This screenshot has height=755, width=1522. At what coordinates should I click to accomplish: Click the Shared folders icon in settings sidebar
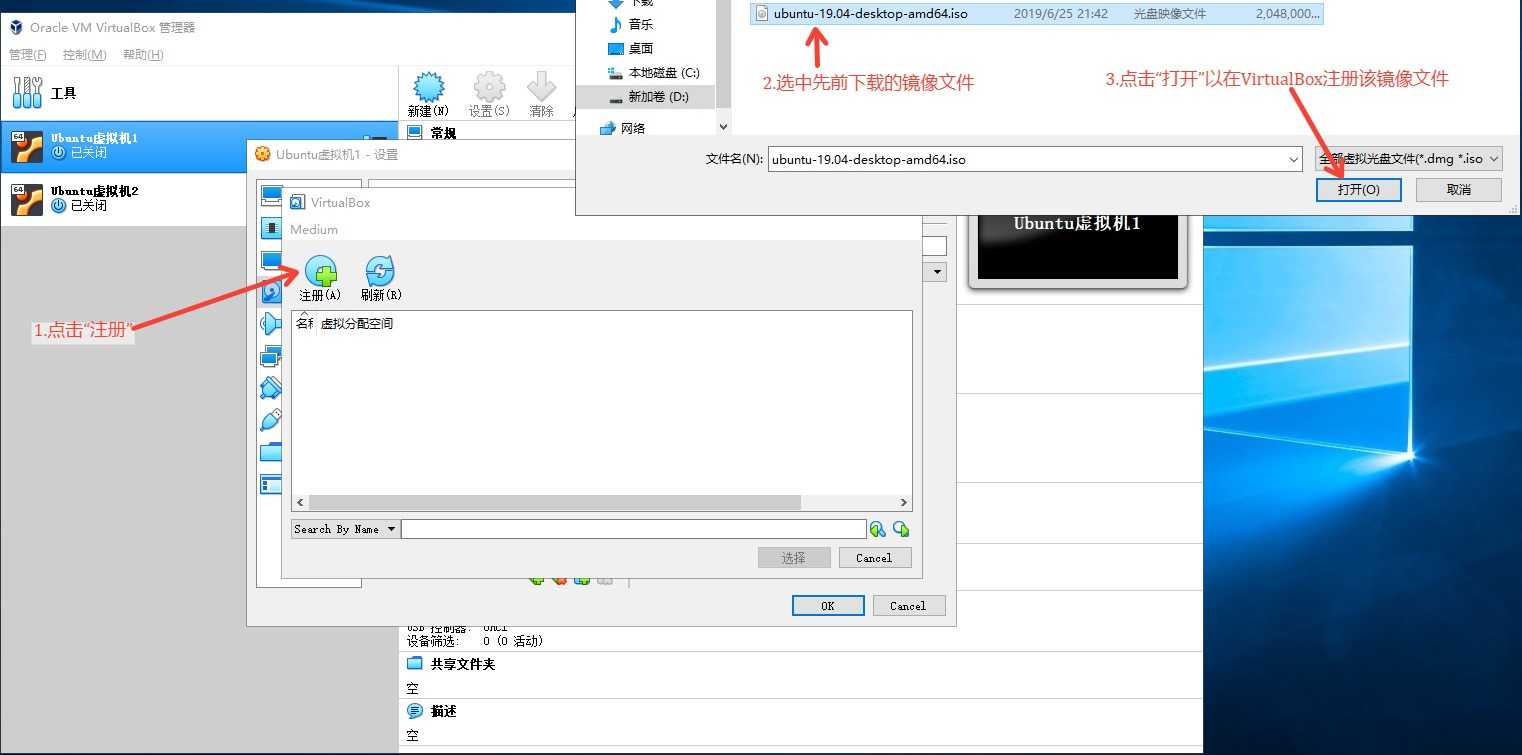[x=270, y=452]
